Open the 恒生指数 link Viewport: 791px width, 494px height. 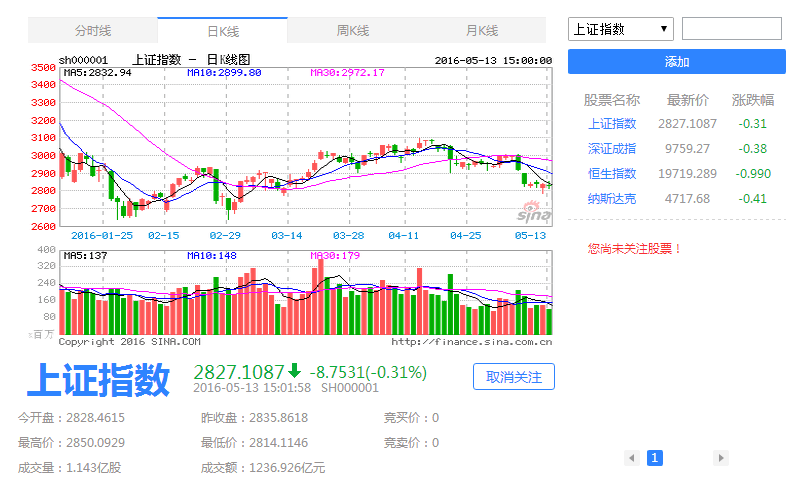coord(612,174)
